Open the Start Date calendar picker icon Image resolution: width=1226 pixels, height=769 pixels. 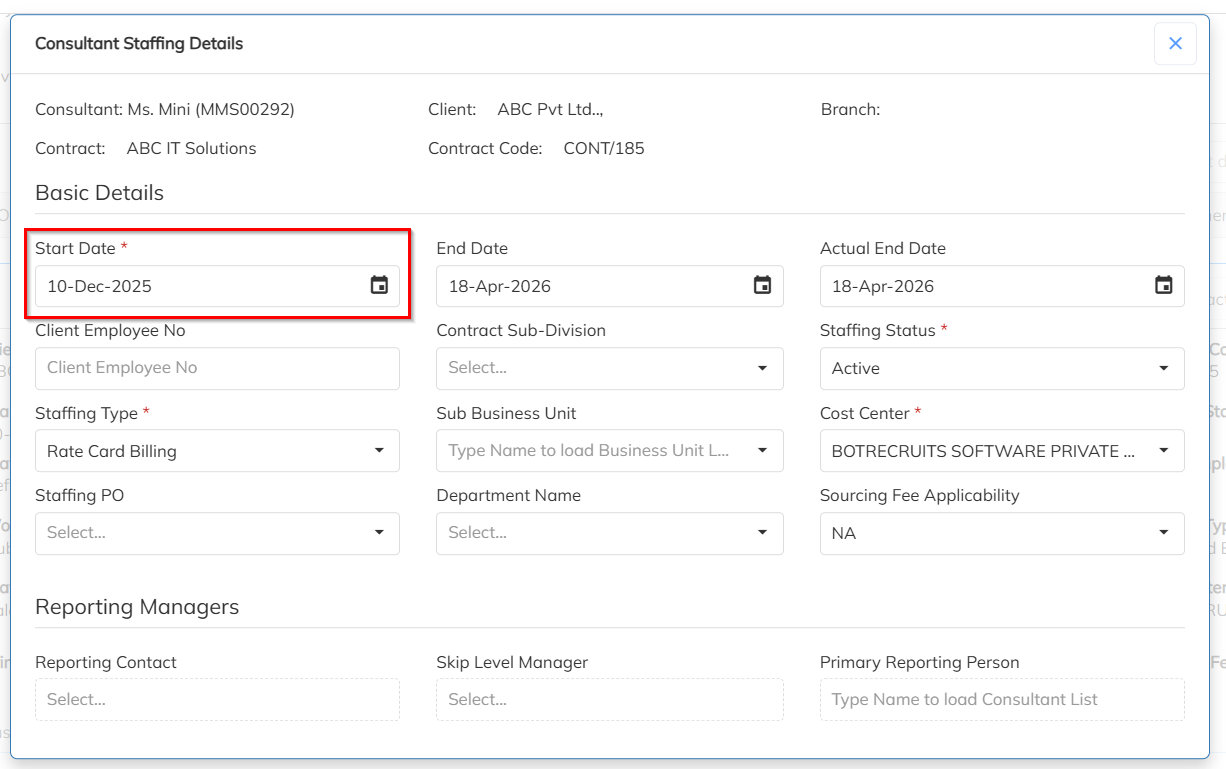(x=379, y=286)
